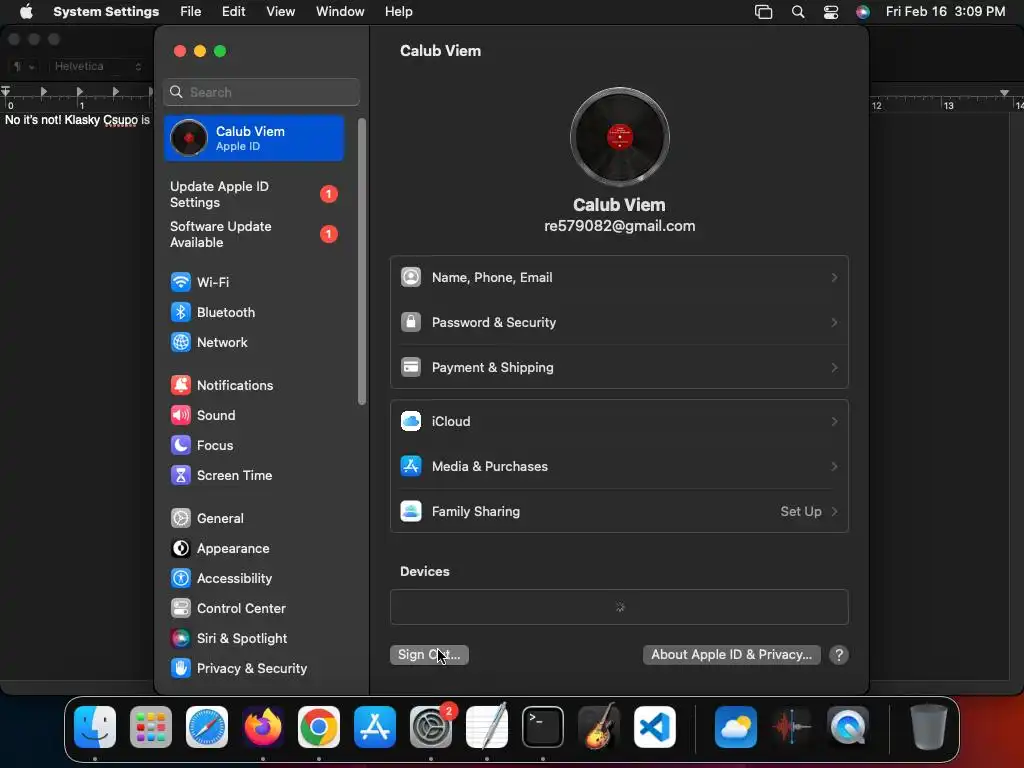Click the date and time in menu bar
The width and height of the screenshot is (1024, 768).
(945, 12)
